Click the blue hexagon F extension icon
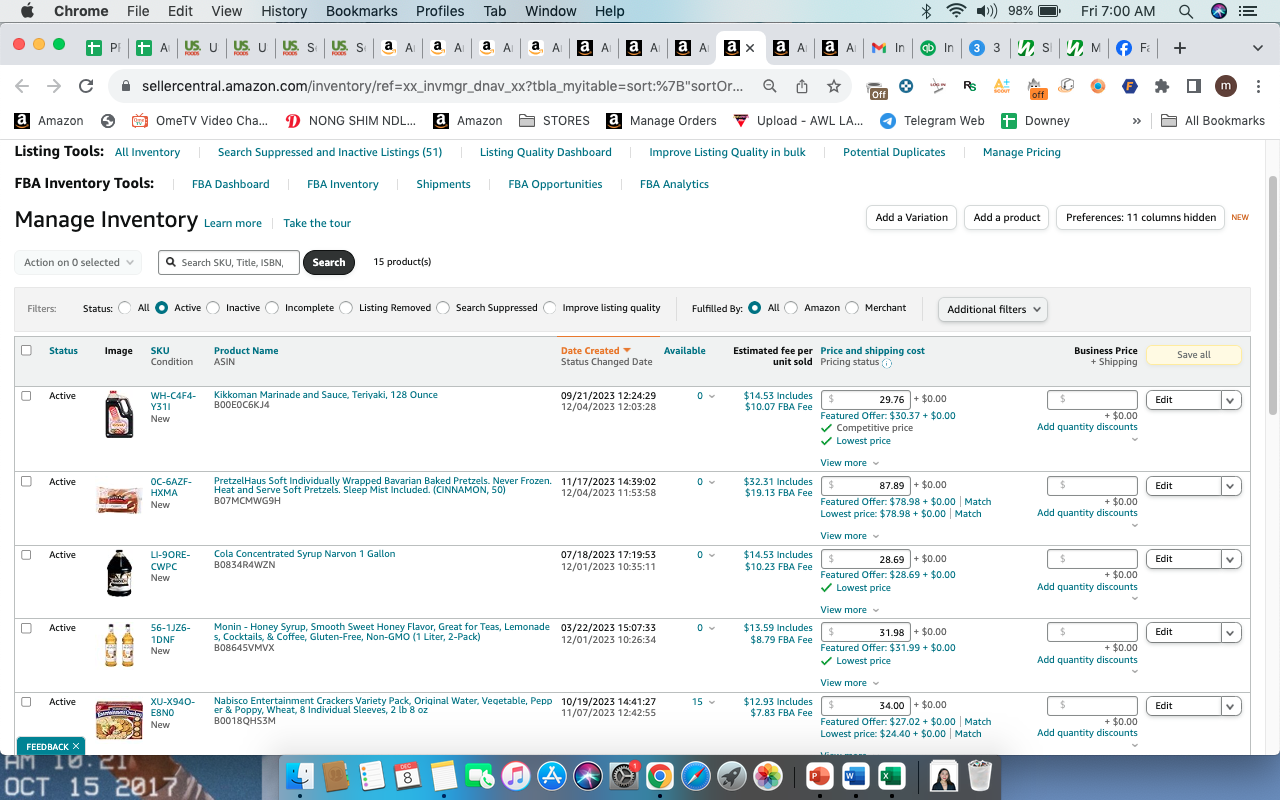This screenshot has width=1280, height=800. [x=1130, y=86]
